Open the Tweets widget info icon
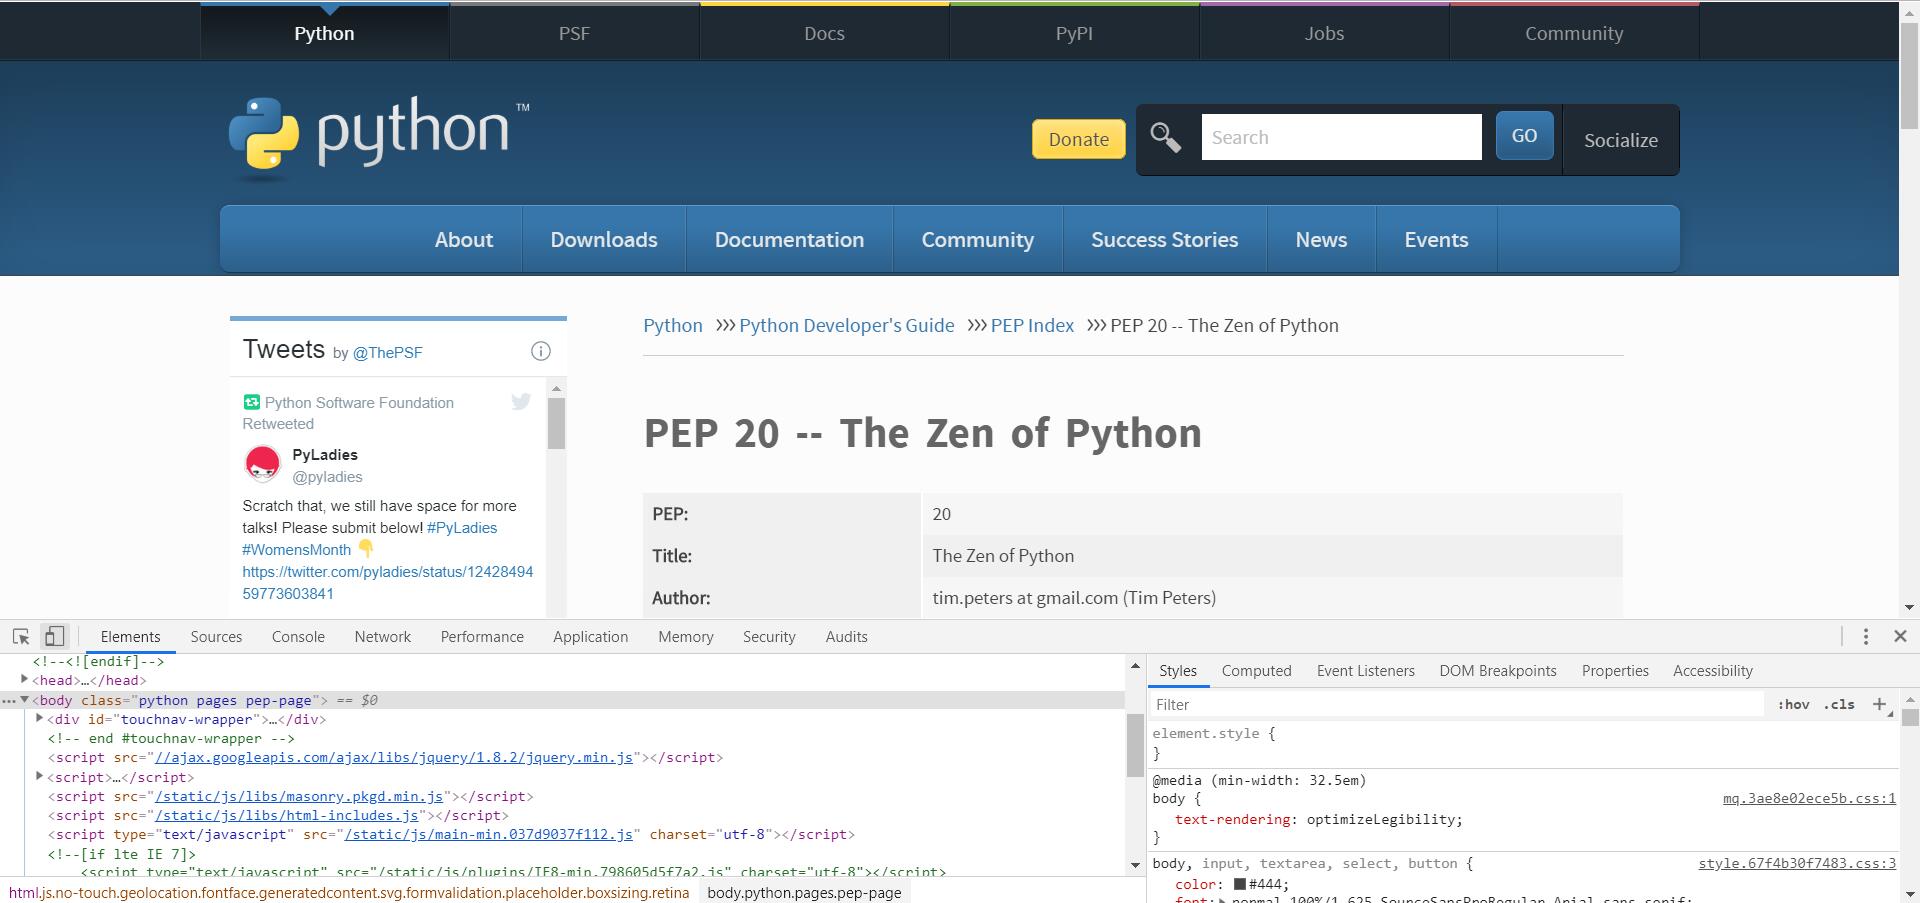Viewport: 1920px width, 903px height. [541, 351]
